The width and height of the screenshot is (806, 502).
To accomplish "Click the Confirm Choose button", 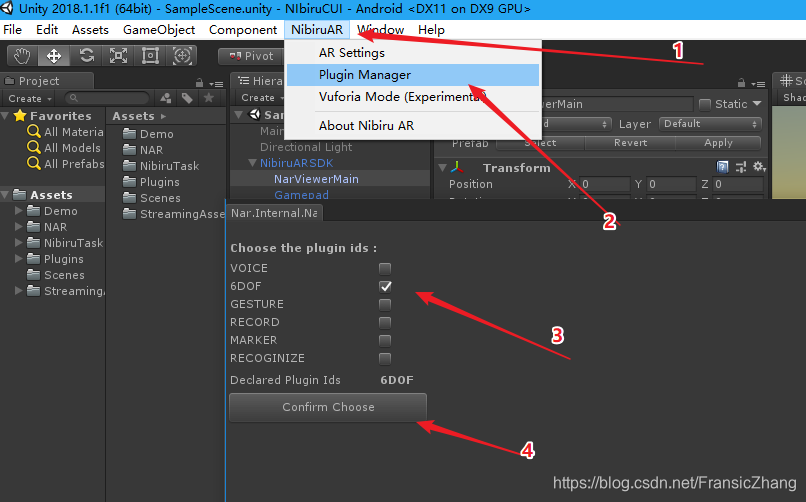I will pos(328,407).
